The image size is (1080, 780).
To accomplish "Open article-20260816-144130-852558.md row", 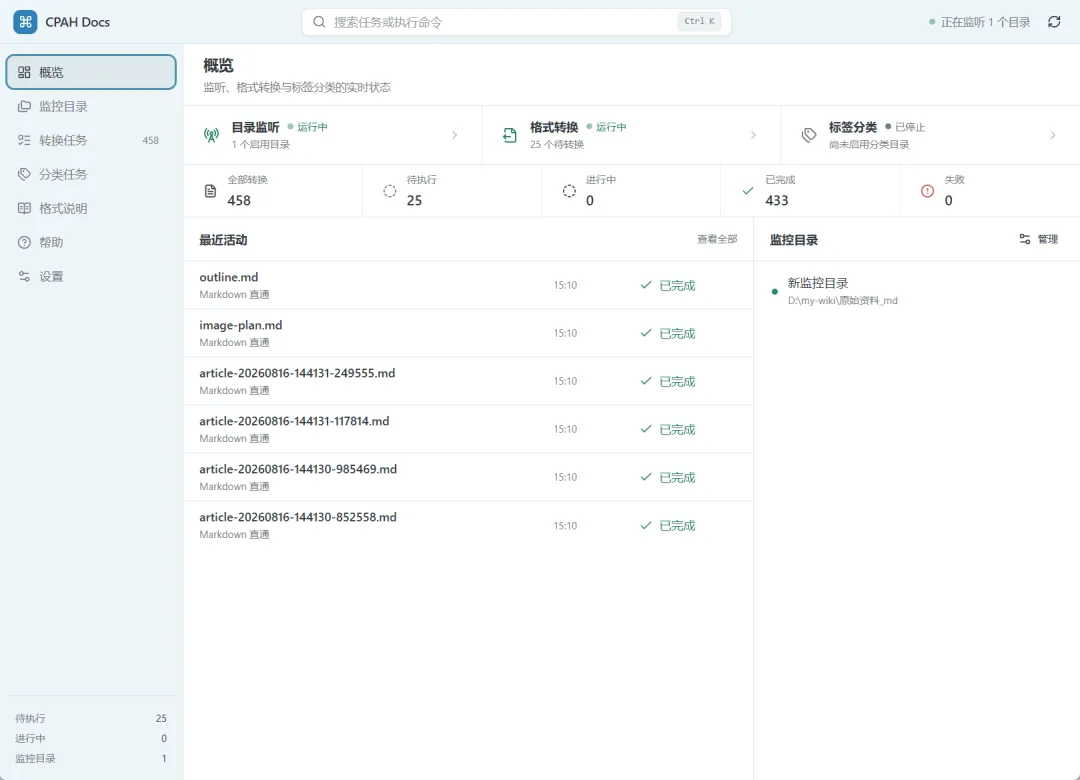I will pos(468,525).
